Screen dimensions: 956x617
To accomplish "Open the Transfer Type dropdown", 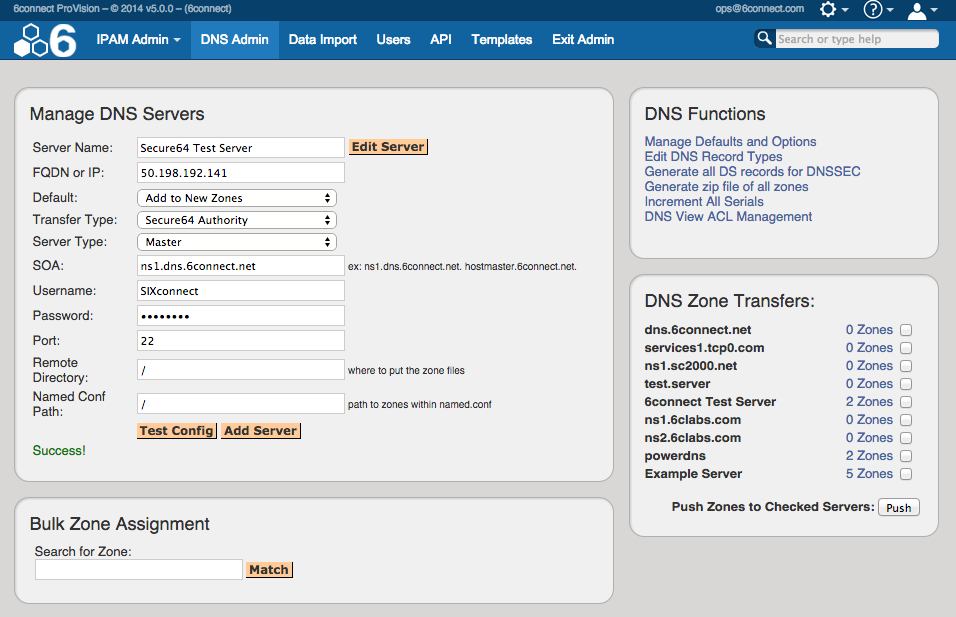I will tap(237, 220).
